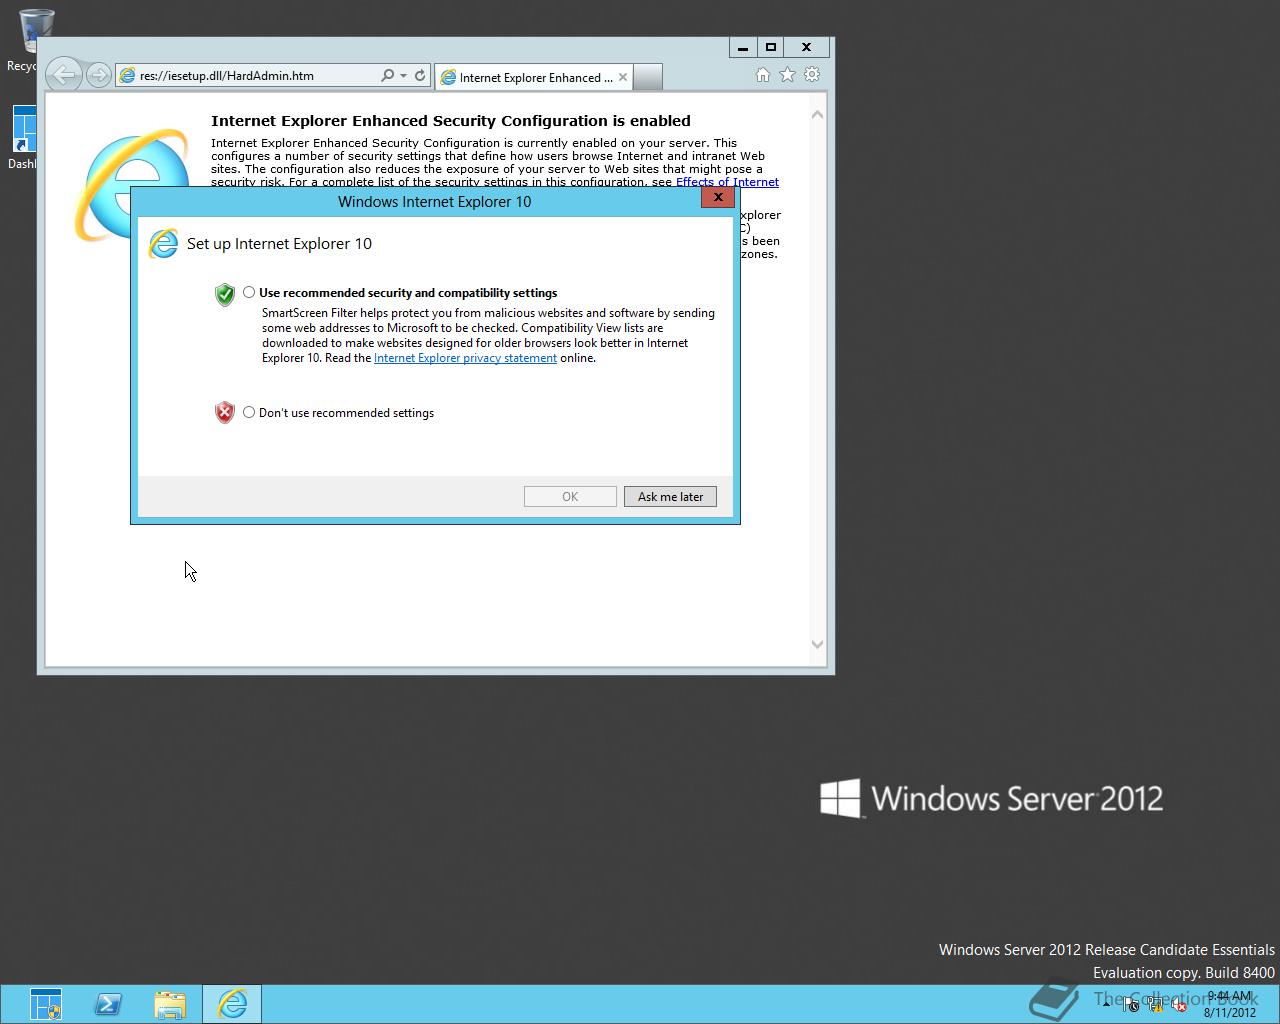Viewport: 1280px width, 1024px height.
Task: Click the search magnifier in address bar
Action: [x=387, y=76]
